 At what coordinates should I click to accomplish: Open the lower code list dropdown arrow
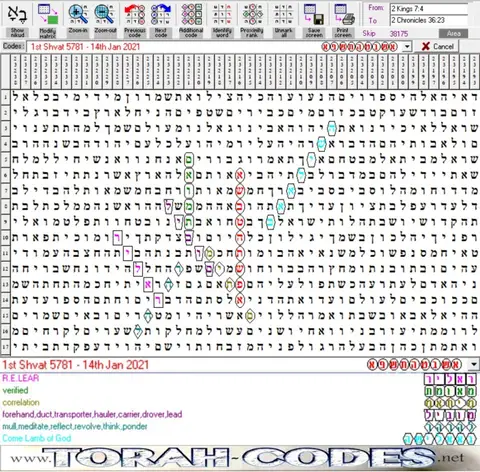(473, 364)
